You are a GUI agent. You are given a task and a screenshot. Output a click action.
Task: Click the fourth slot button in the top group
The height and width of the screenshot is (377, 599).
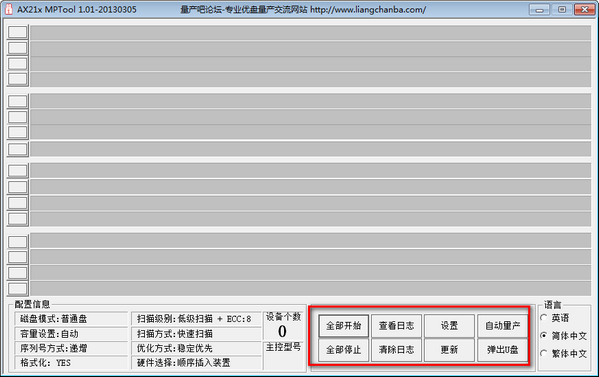point(18,79)
